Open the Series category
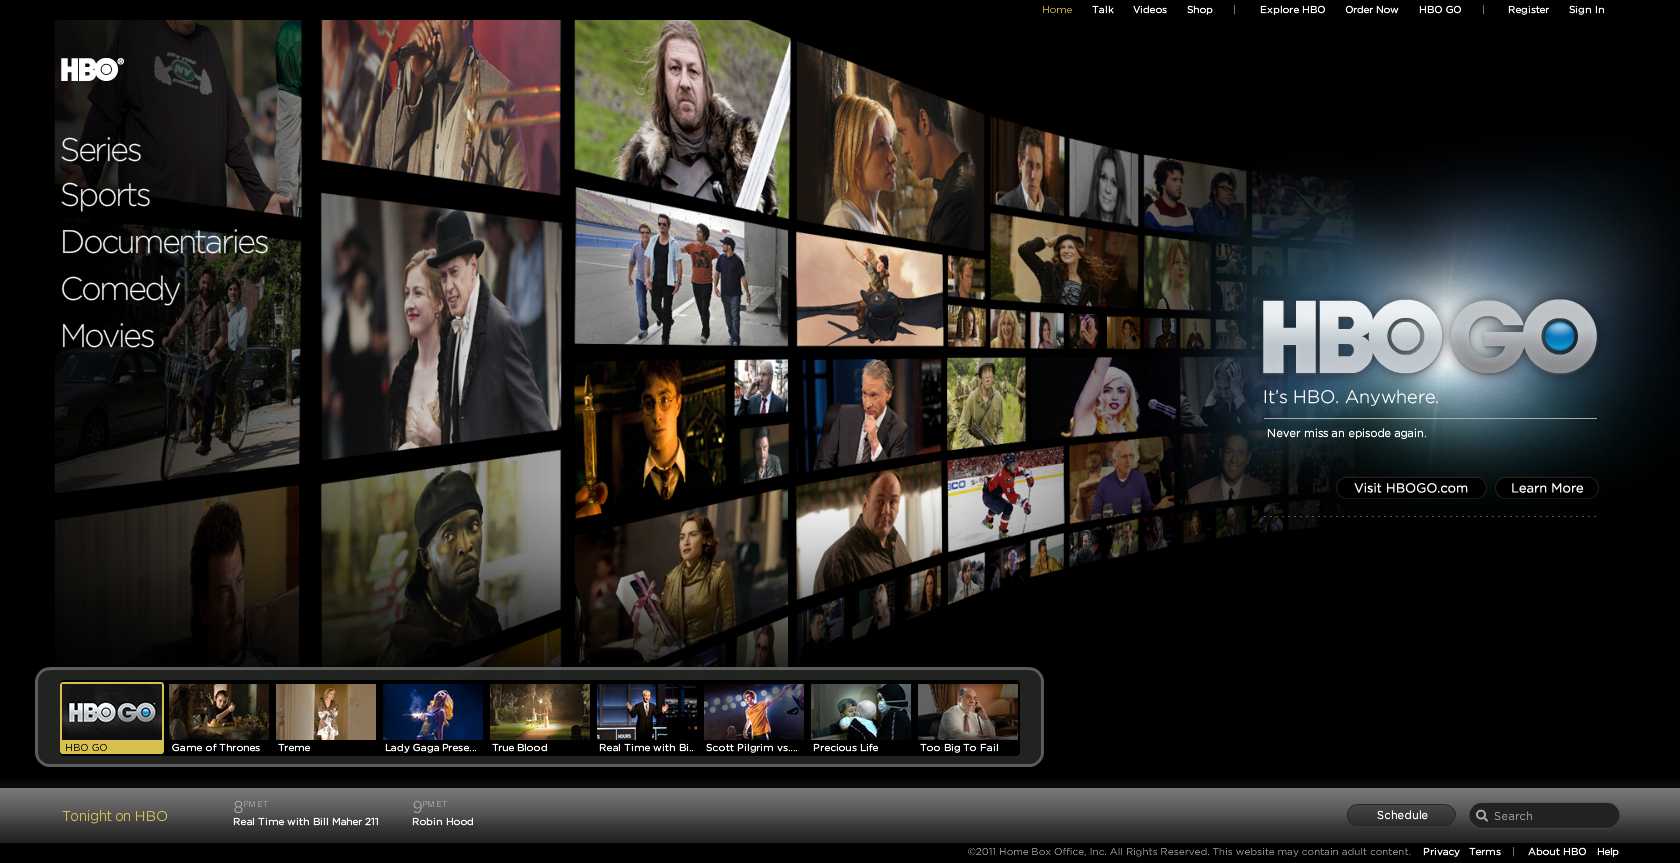 (x=101, y=150)
